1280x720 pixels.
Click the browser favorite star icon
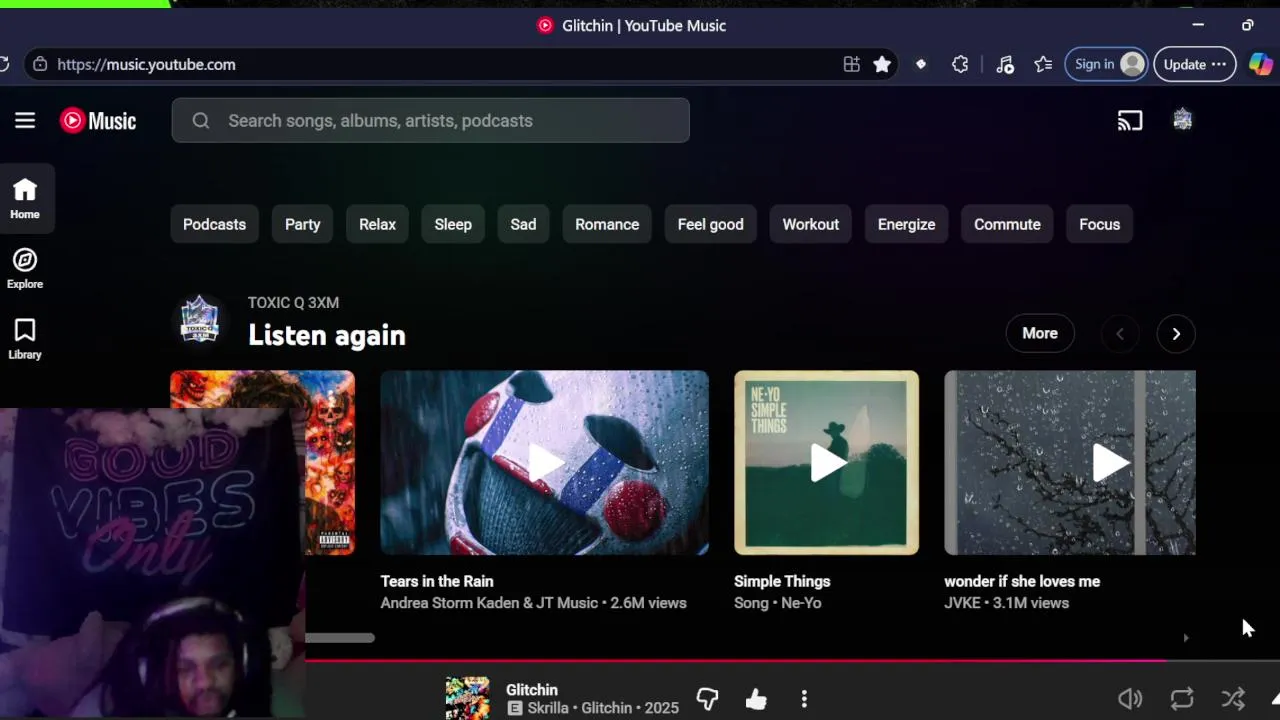(882, 64)
